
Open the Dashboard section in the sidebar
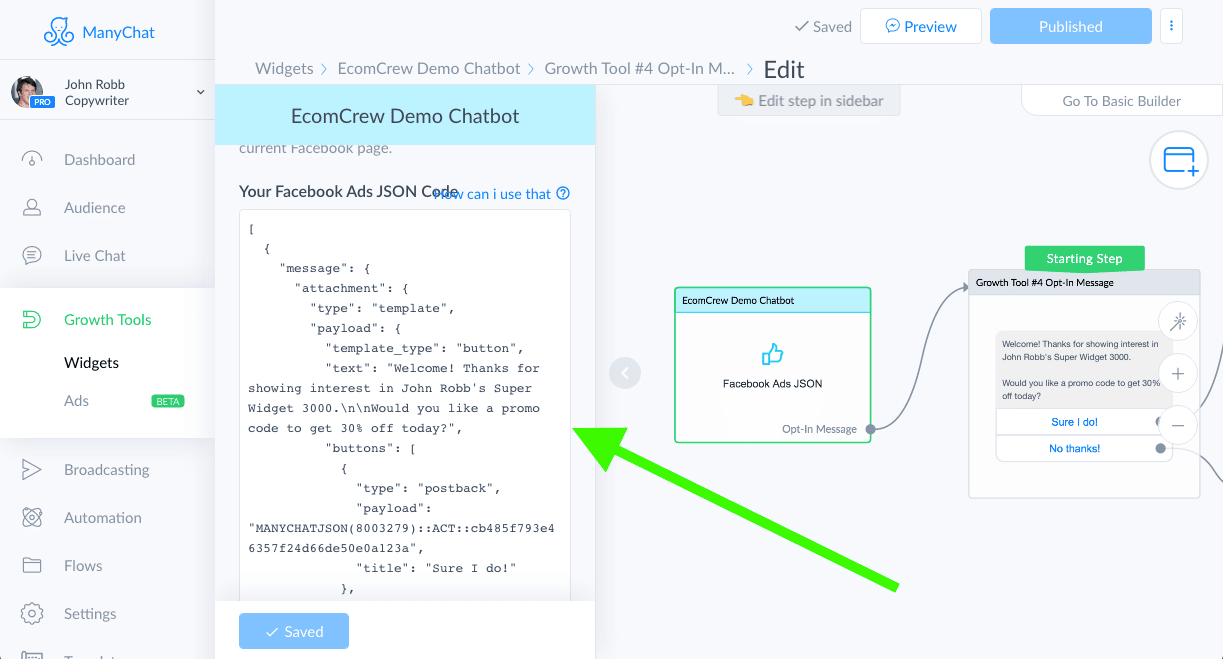(100, 159)
